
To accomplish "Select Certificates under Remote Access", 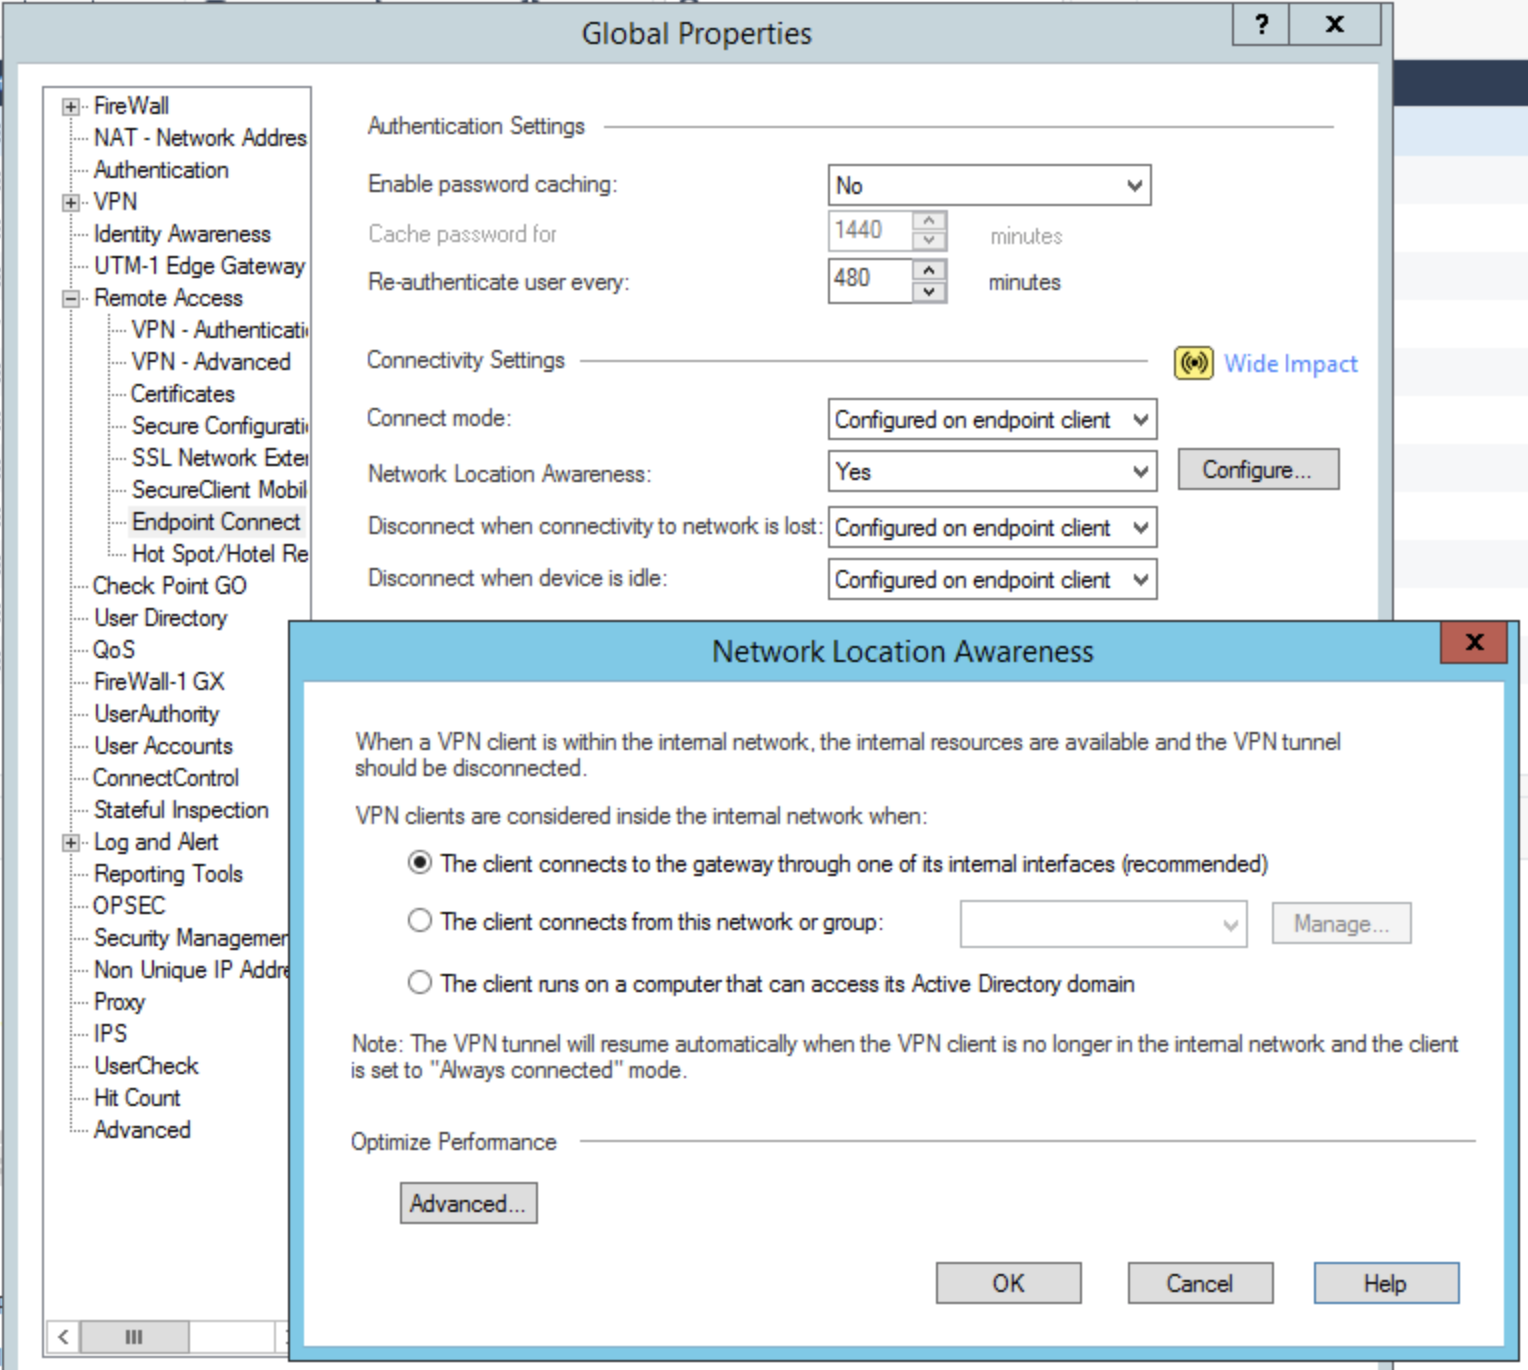I will click(183, 394).
